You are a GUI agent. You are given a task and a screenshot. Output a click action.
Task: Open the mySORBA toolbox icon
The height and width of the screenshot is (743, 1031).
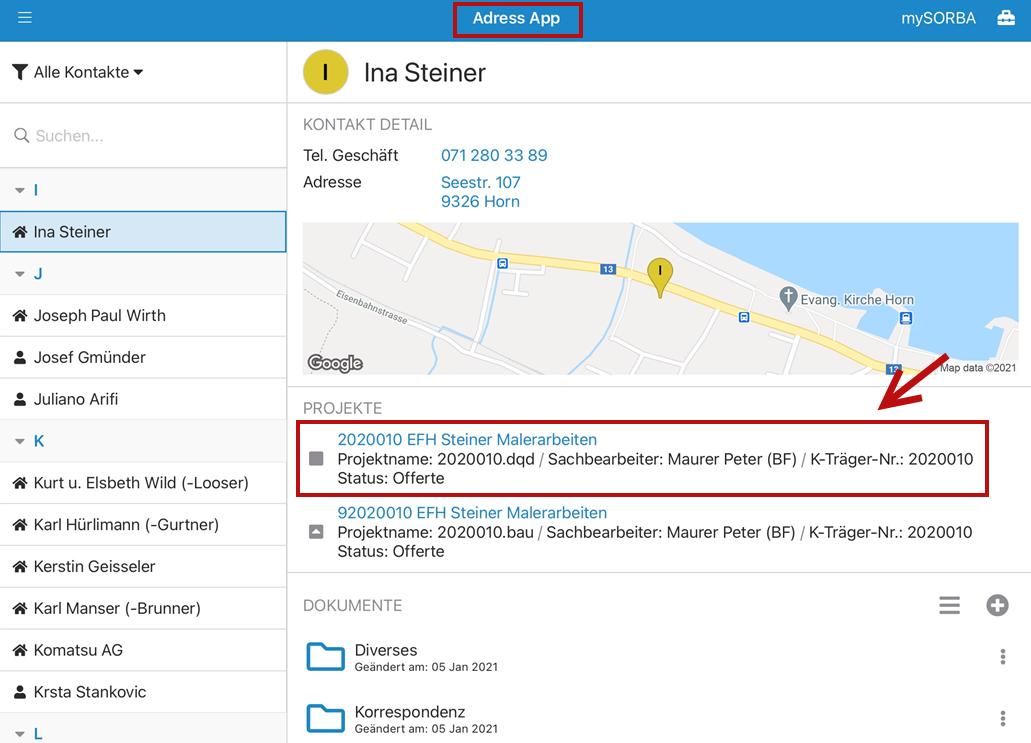(x=1005, y=18)
